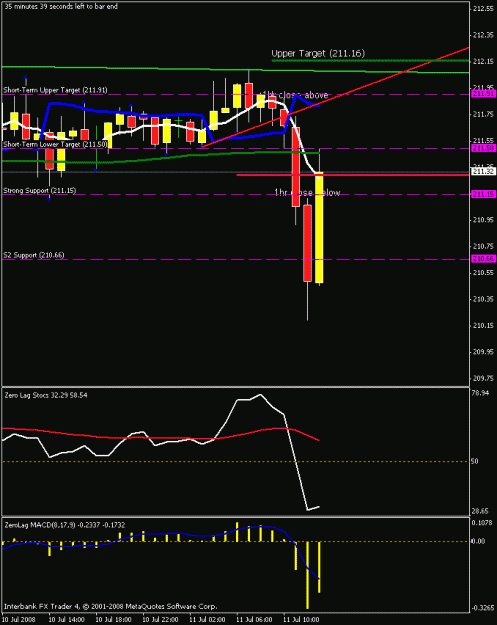Select the red candle with longest lower wick
Image resolution: width=497 pixels, height=625 pixels.
[x=307, y=243]
